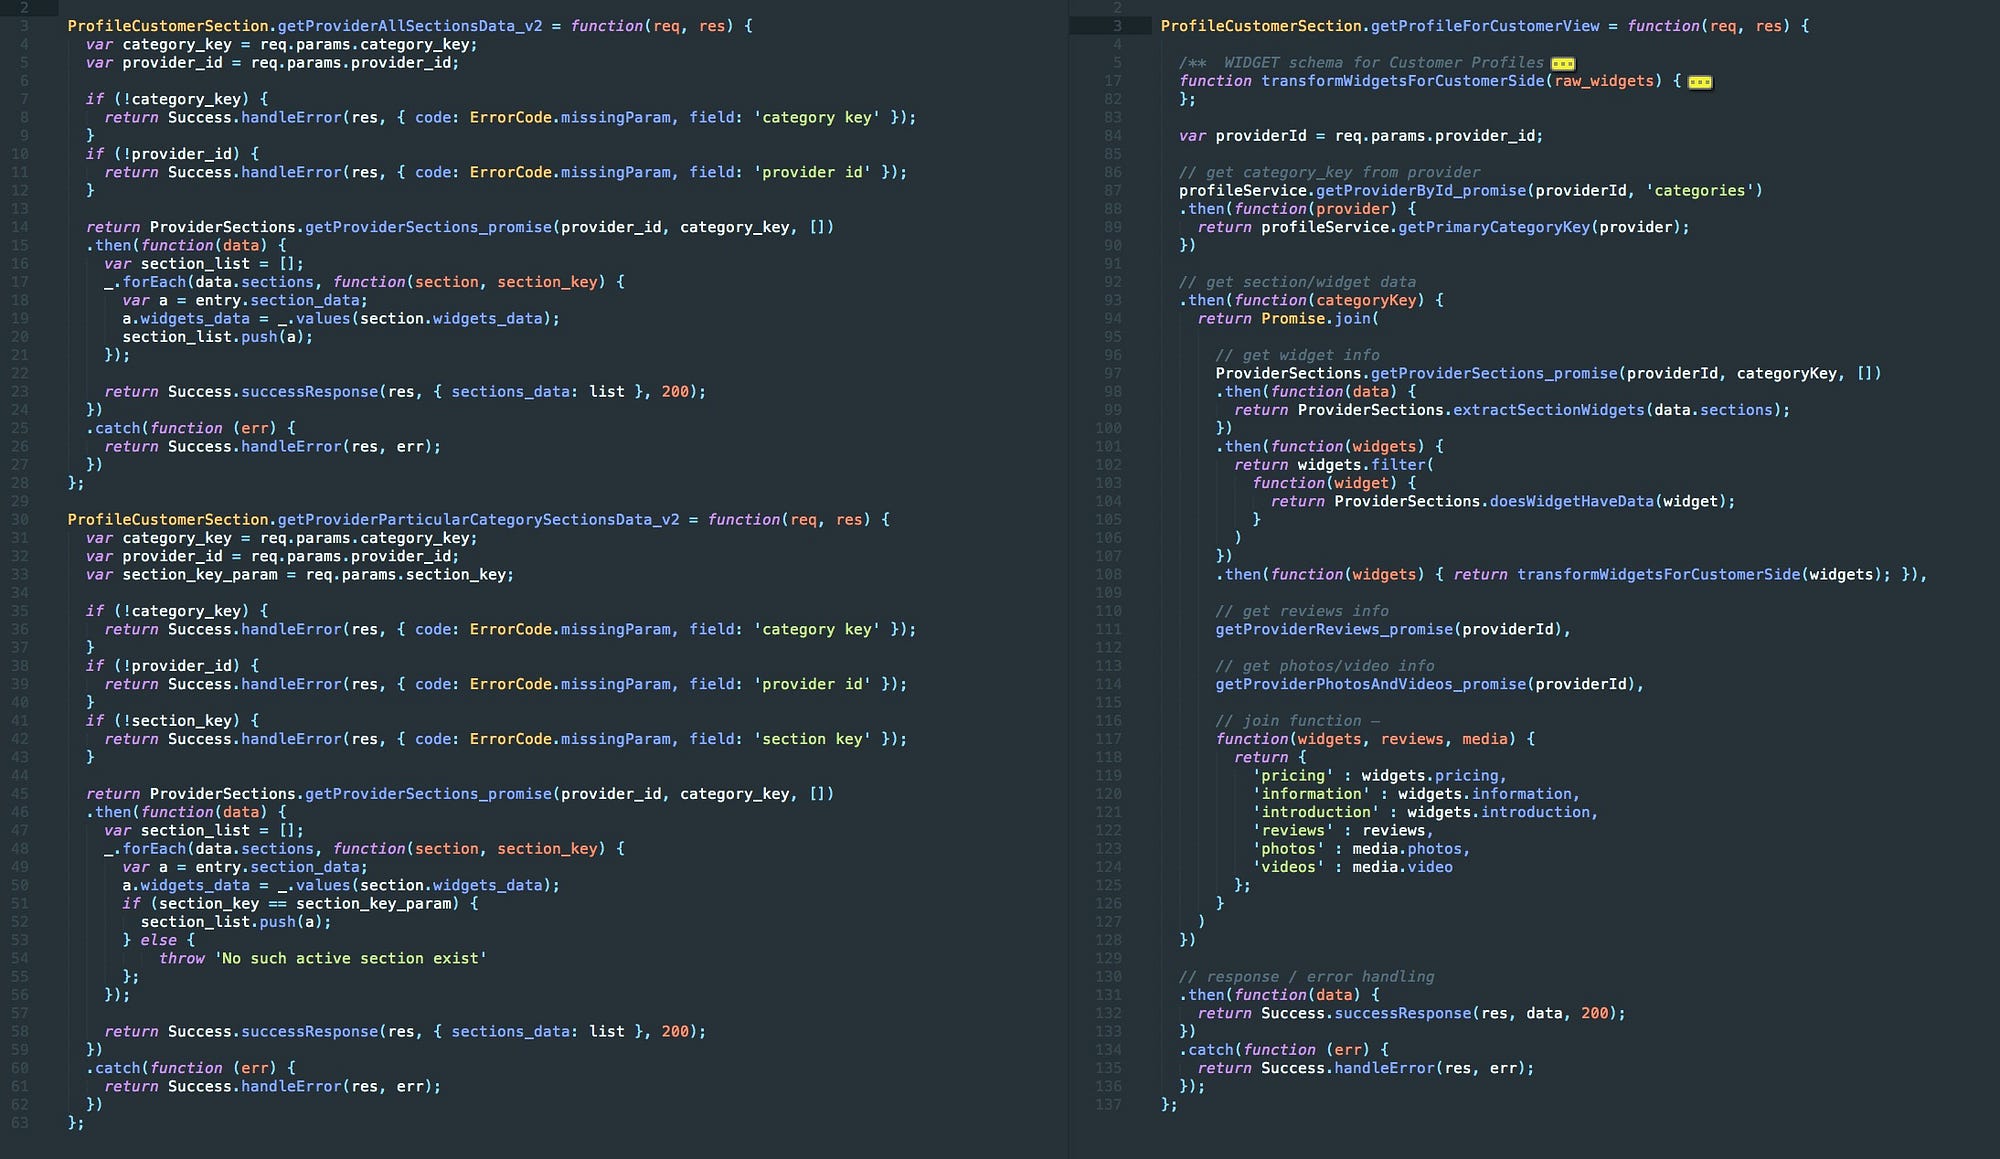Click the 'introduction' key in return object
The width and height of the screenshot is (2000, 1159).
click(1316, 812)
